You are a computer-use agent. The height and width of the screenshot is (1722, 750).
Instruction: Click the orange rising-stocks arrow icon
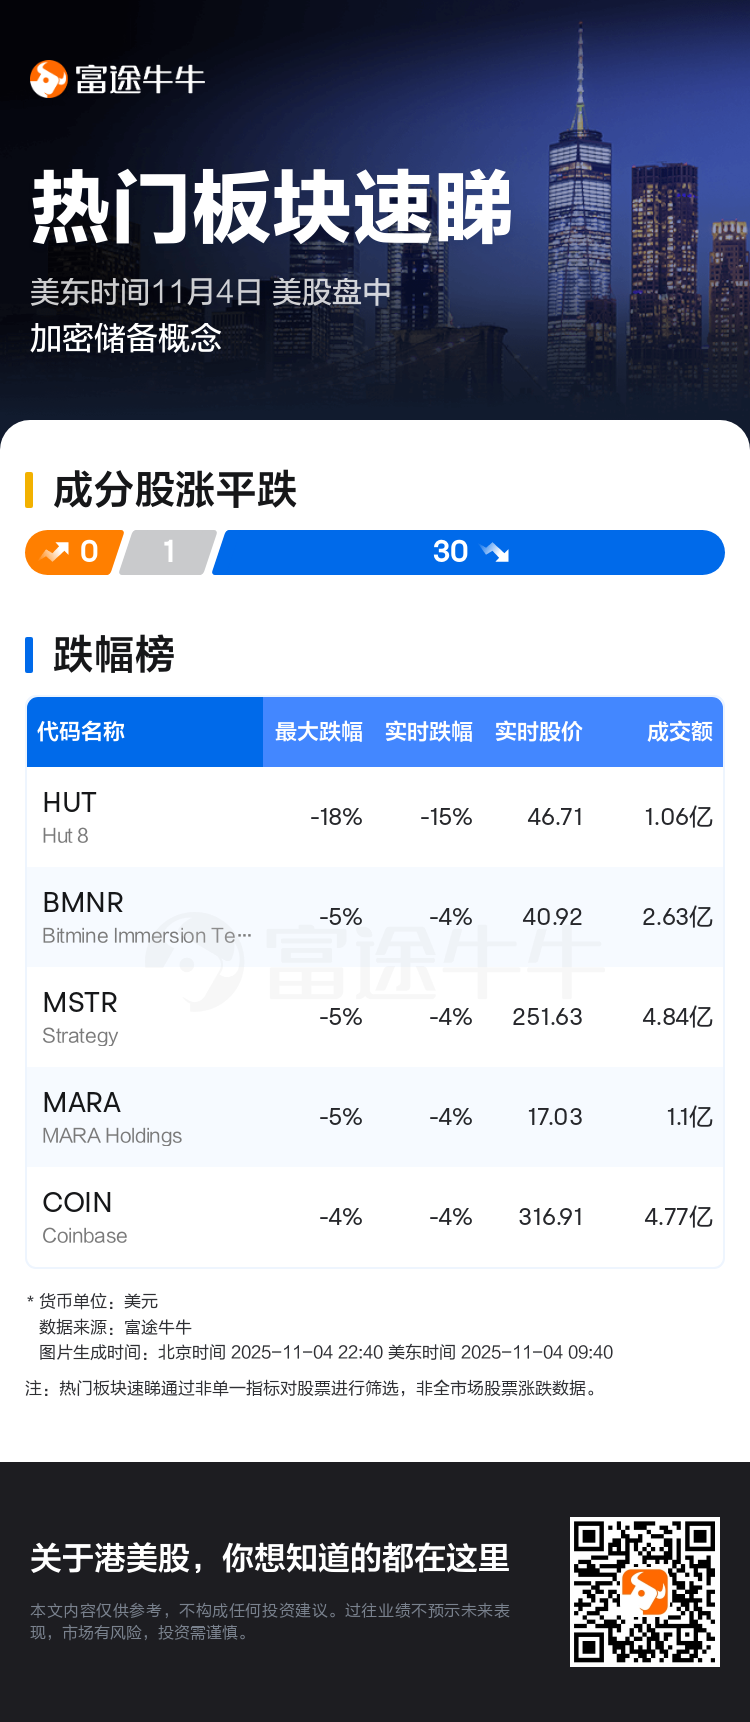55,552
